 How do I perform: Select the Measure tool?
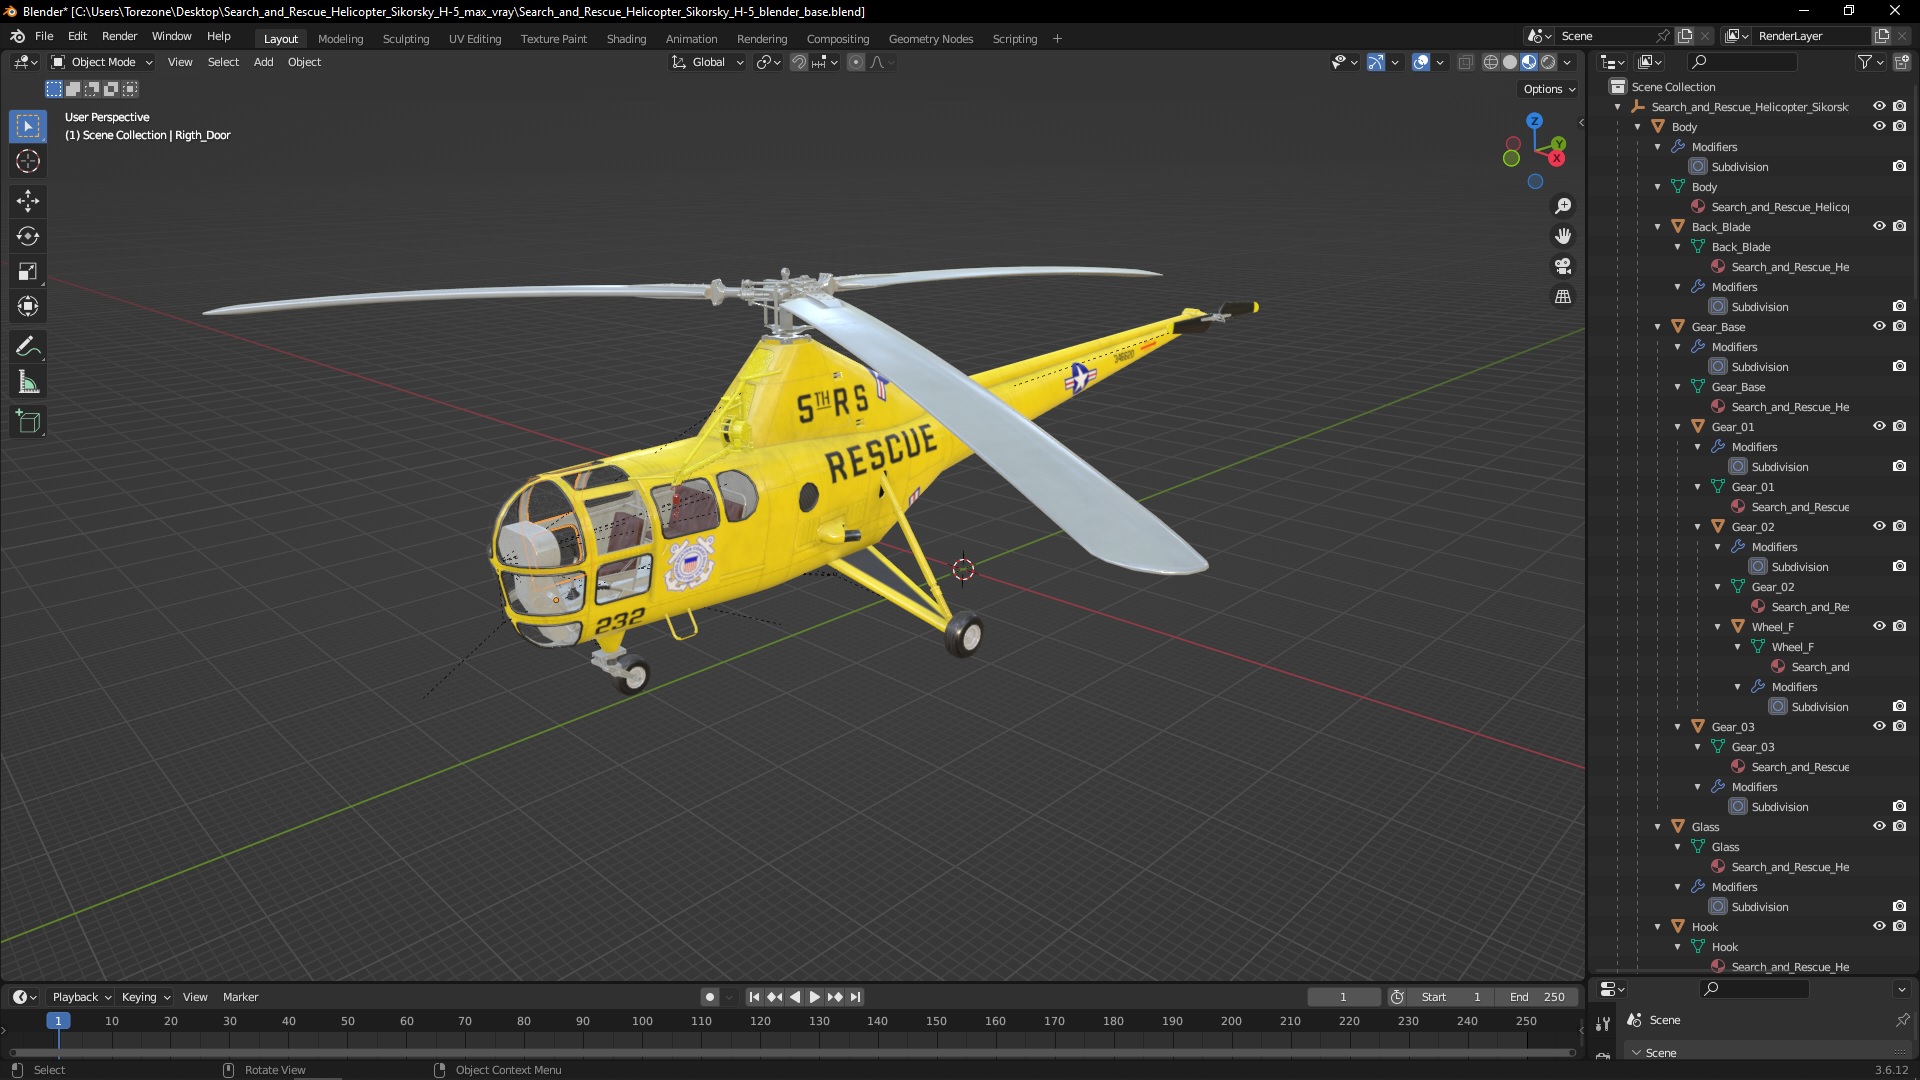pos(28,382)
